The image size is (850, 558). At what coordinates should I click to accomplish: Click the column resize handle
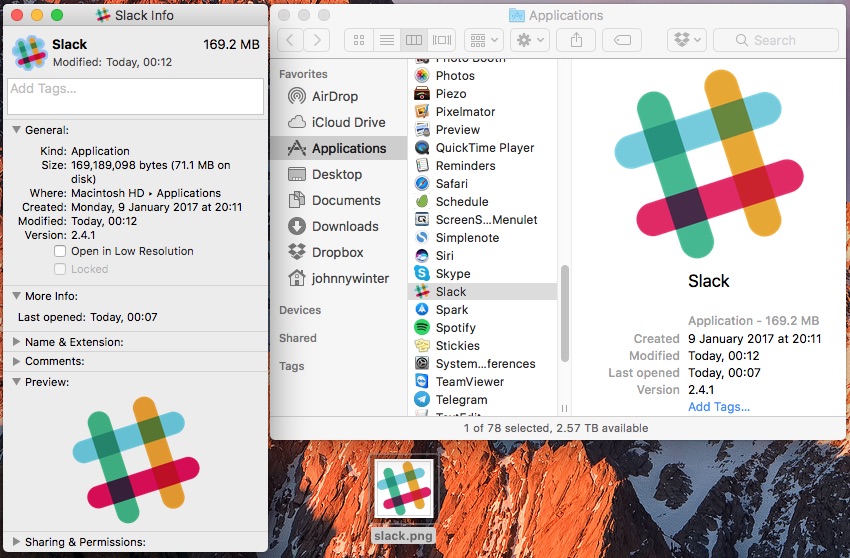564,408
